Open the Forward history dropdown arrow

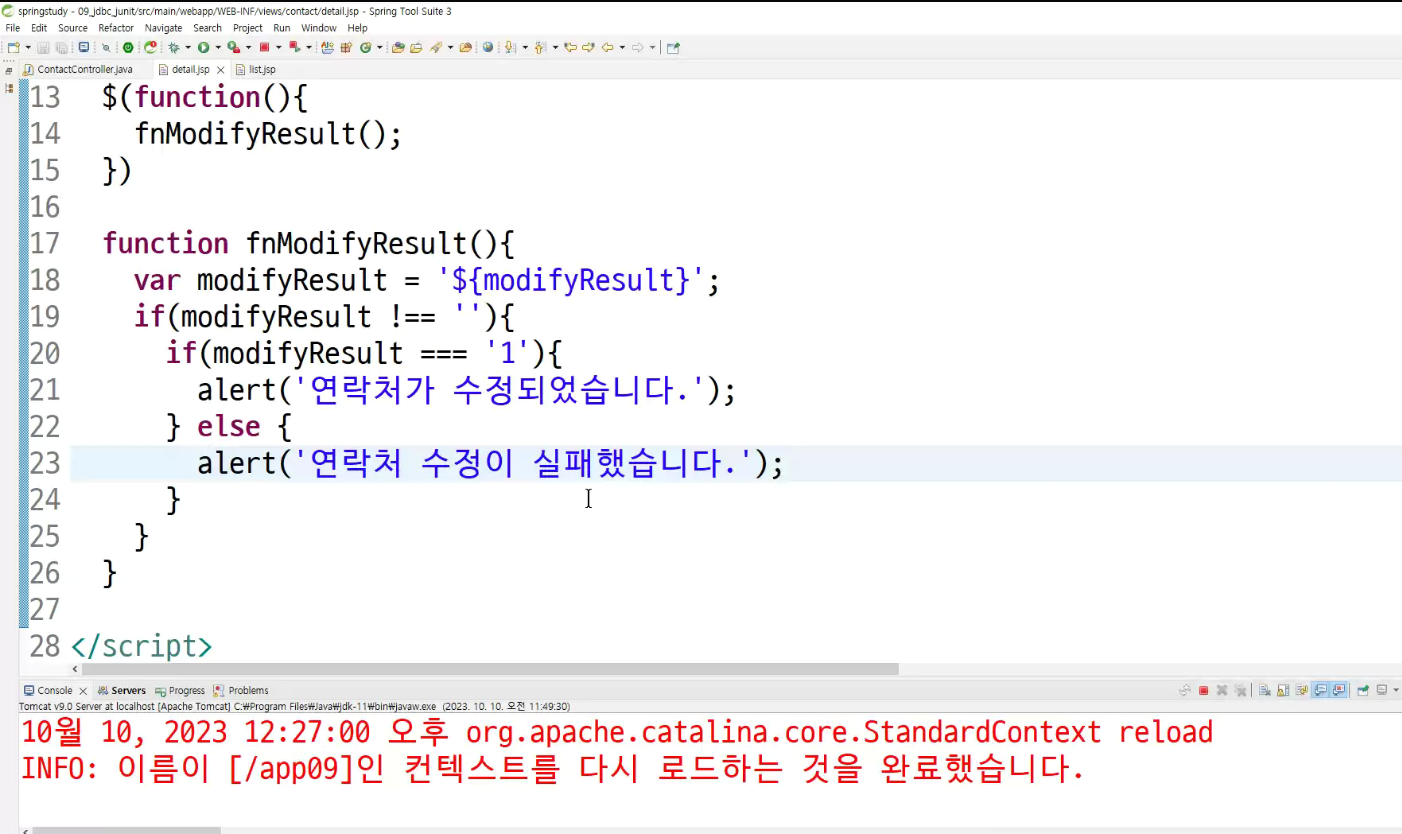tap(652, 47)
